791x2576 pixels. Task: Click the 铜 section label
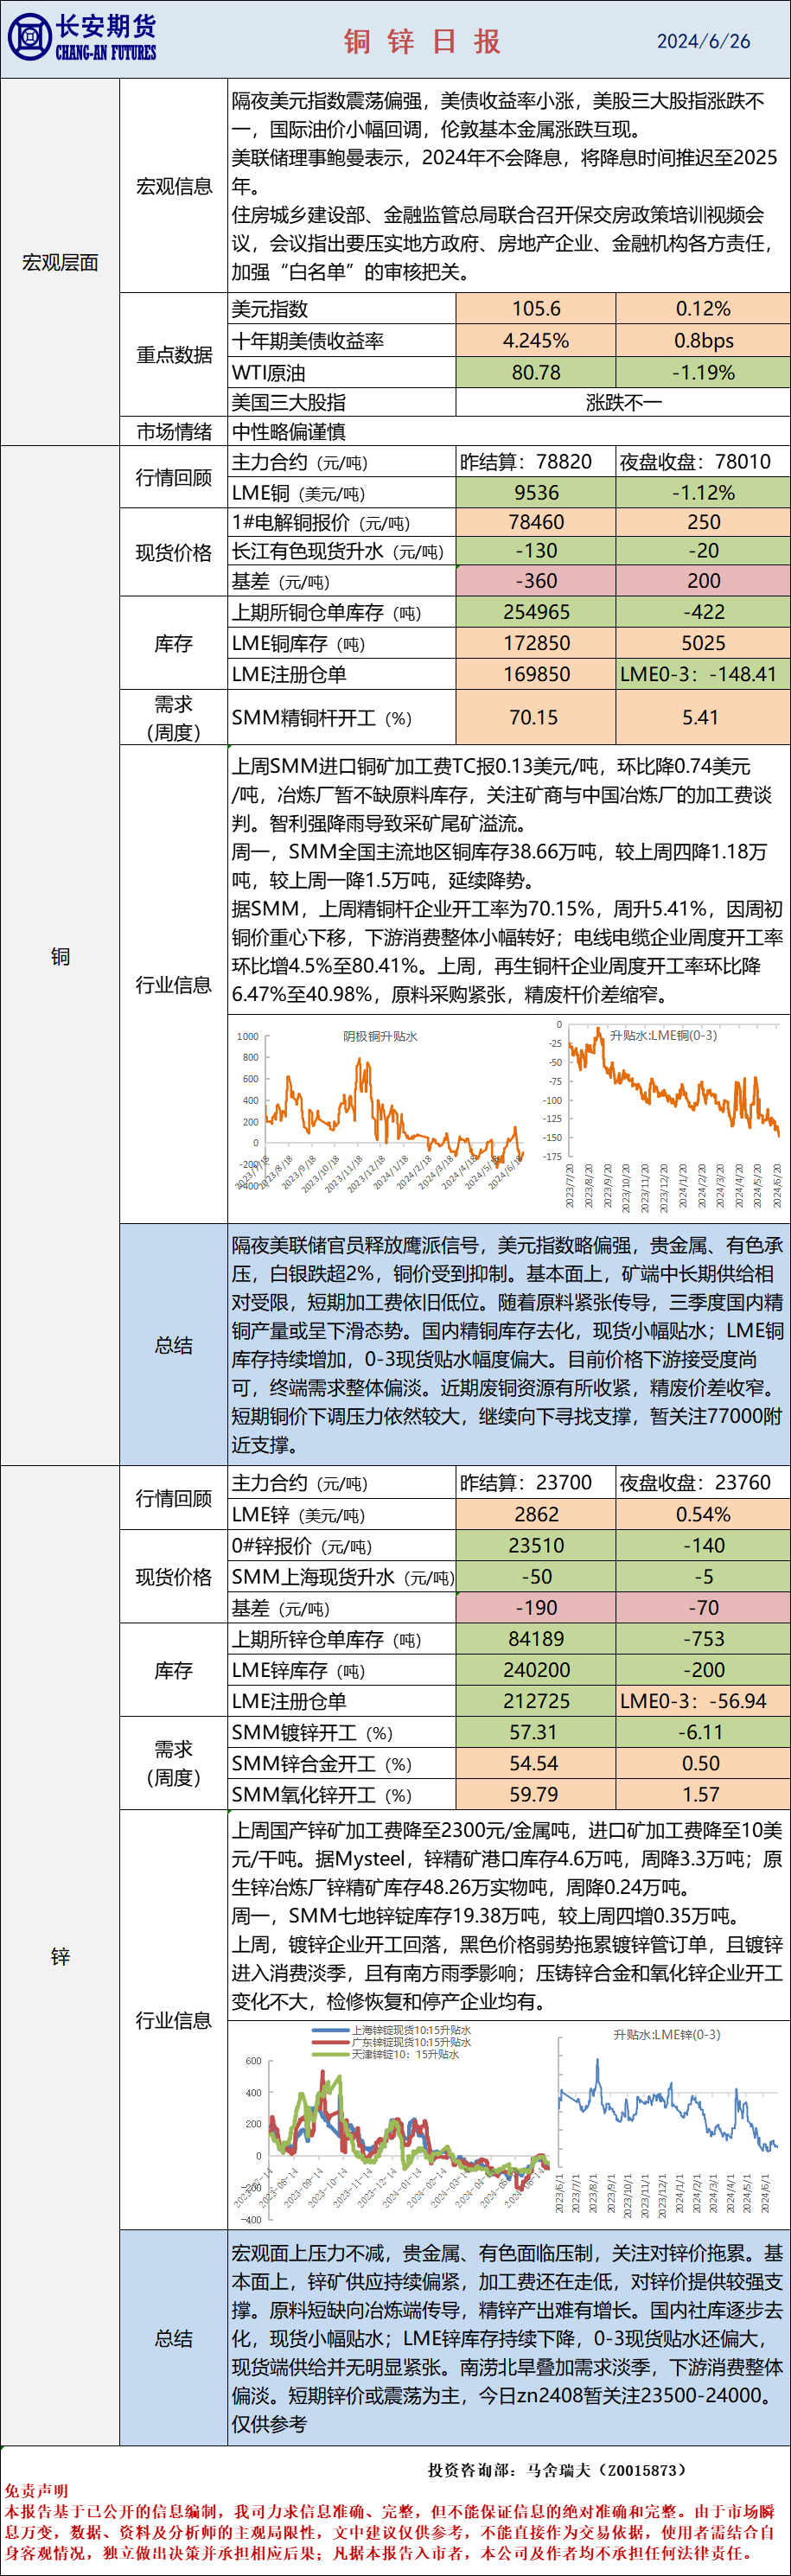pyautogui.click(x=60, y=956)
